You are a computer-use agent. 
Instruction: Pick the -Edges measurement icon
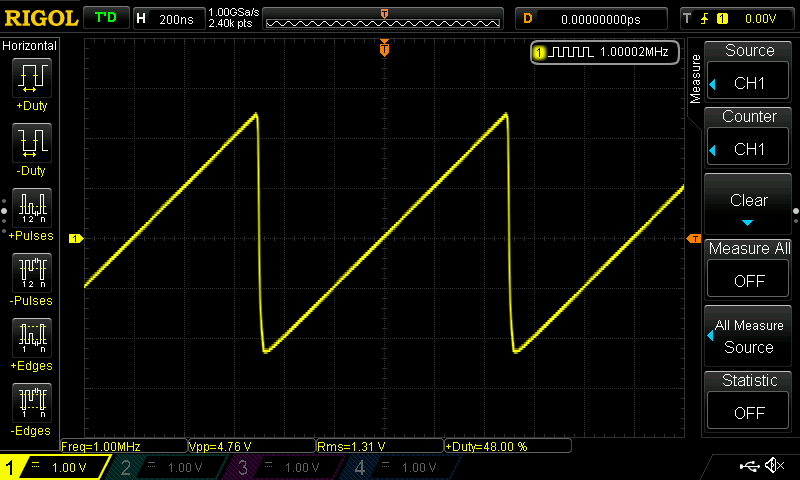(x=31, y=405)
